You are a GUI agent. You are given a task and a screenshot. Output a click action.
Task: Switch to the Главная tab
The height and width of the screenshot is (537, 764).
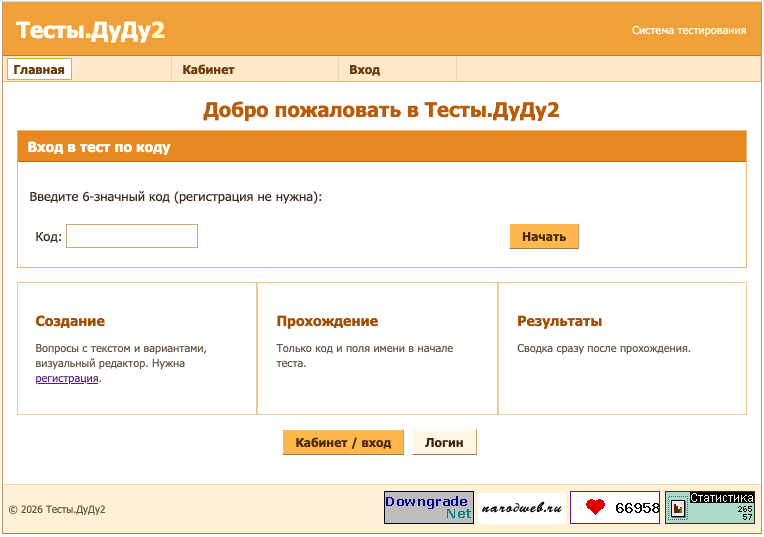coord(39,70)
